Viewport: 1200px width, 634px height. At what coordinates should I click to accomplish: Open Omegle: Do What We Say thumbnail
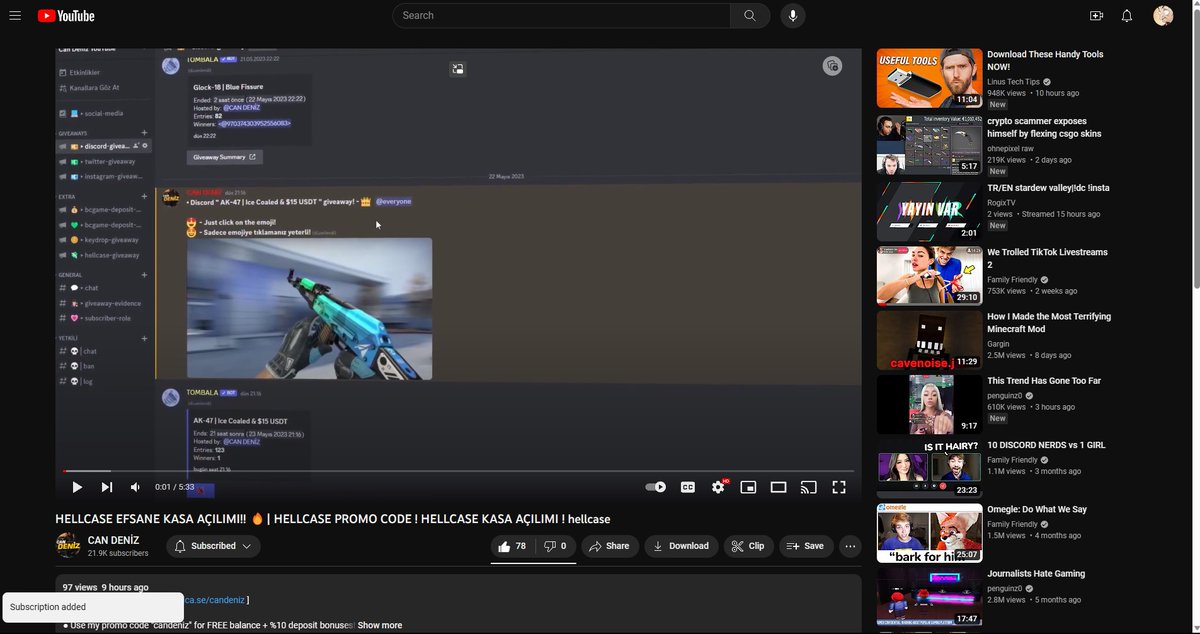coord(929,533)
